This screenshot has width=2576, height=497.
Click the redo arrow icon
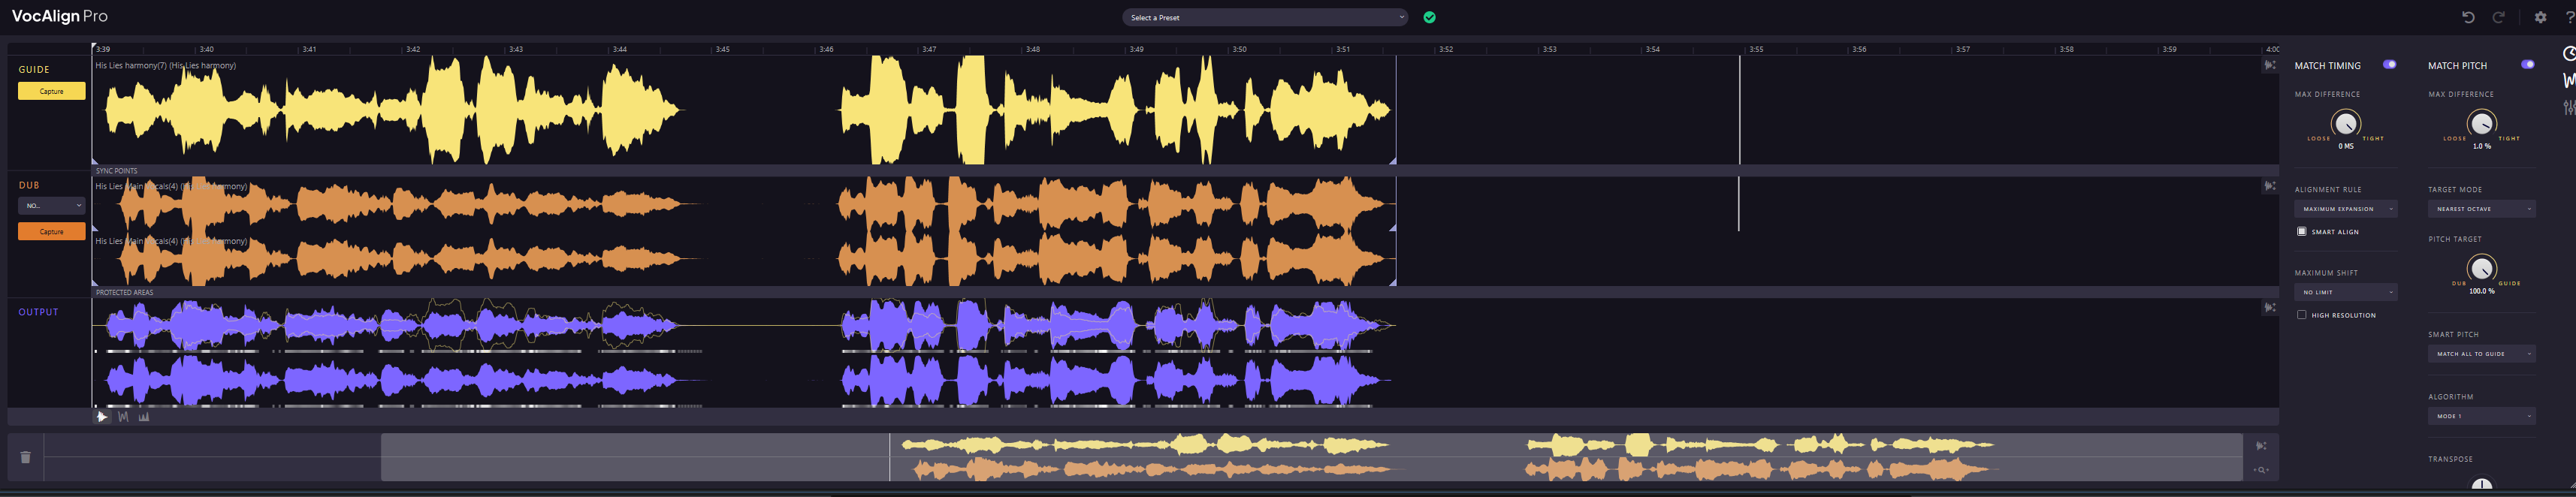(x=2498, y=17)
